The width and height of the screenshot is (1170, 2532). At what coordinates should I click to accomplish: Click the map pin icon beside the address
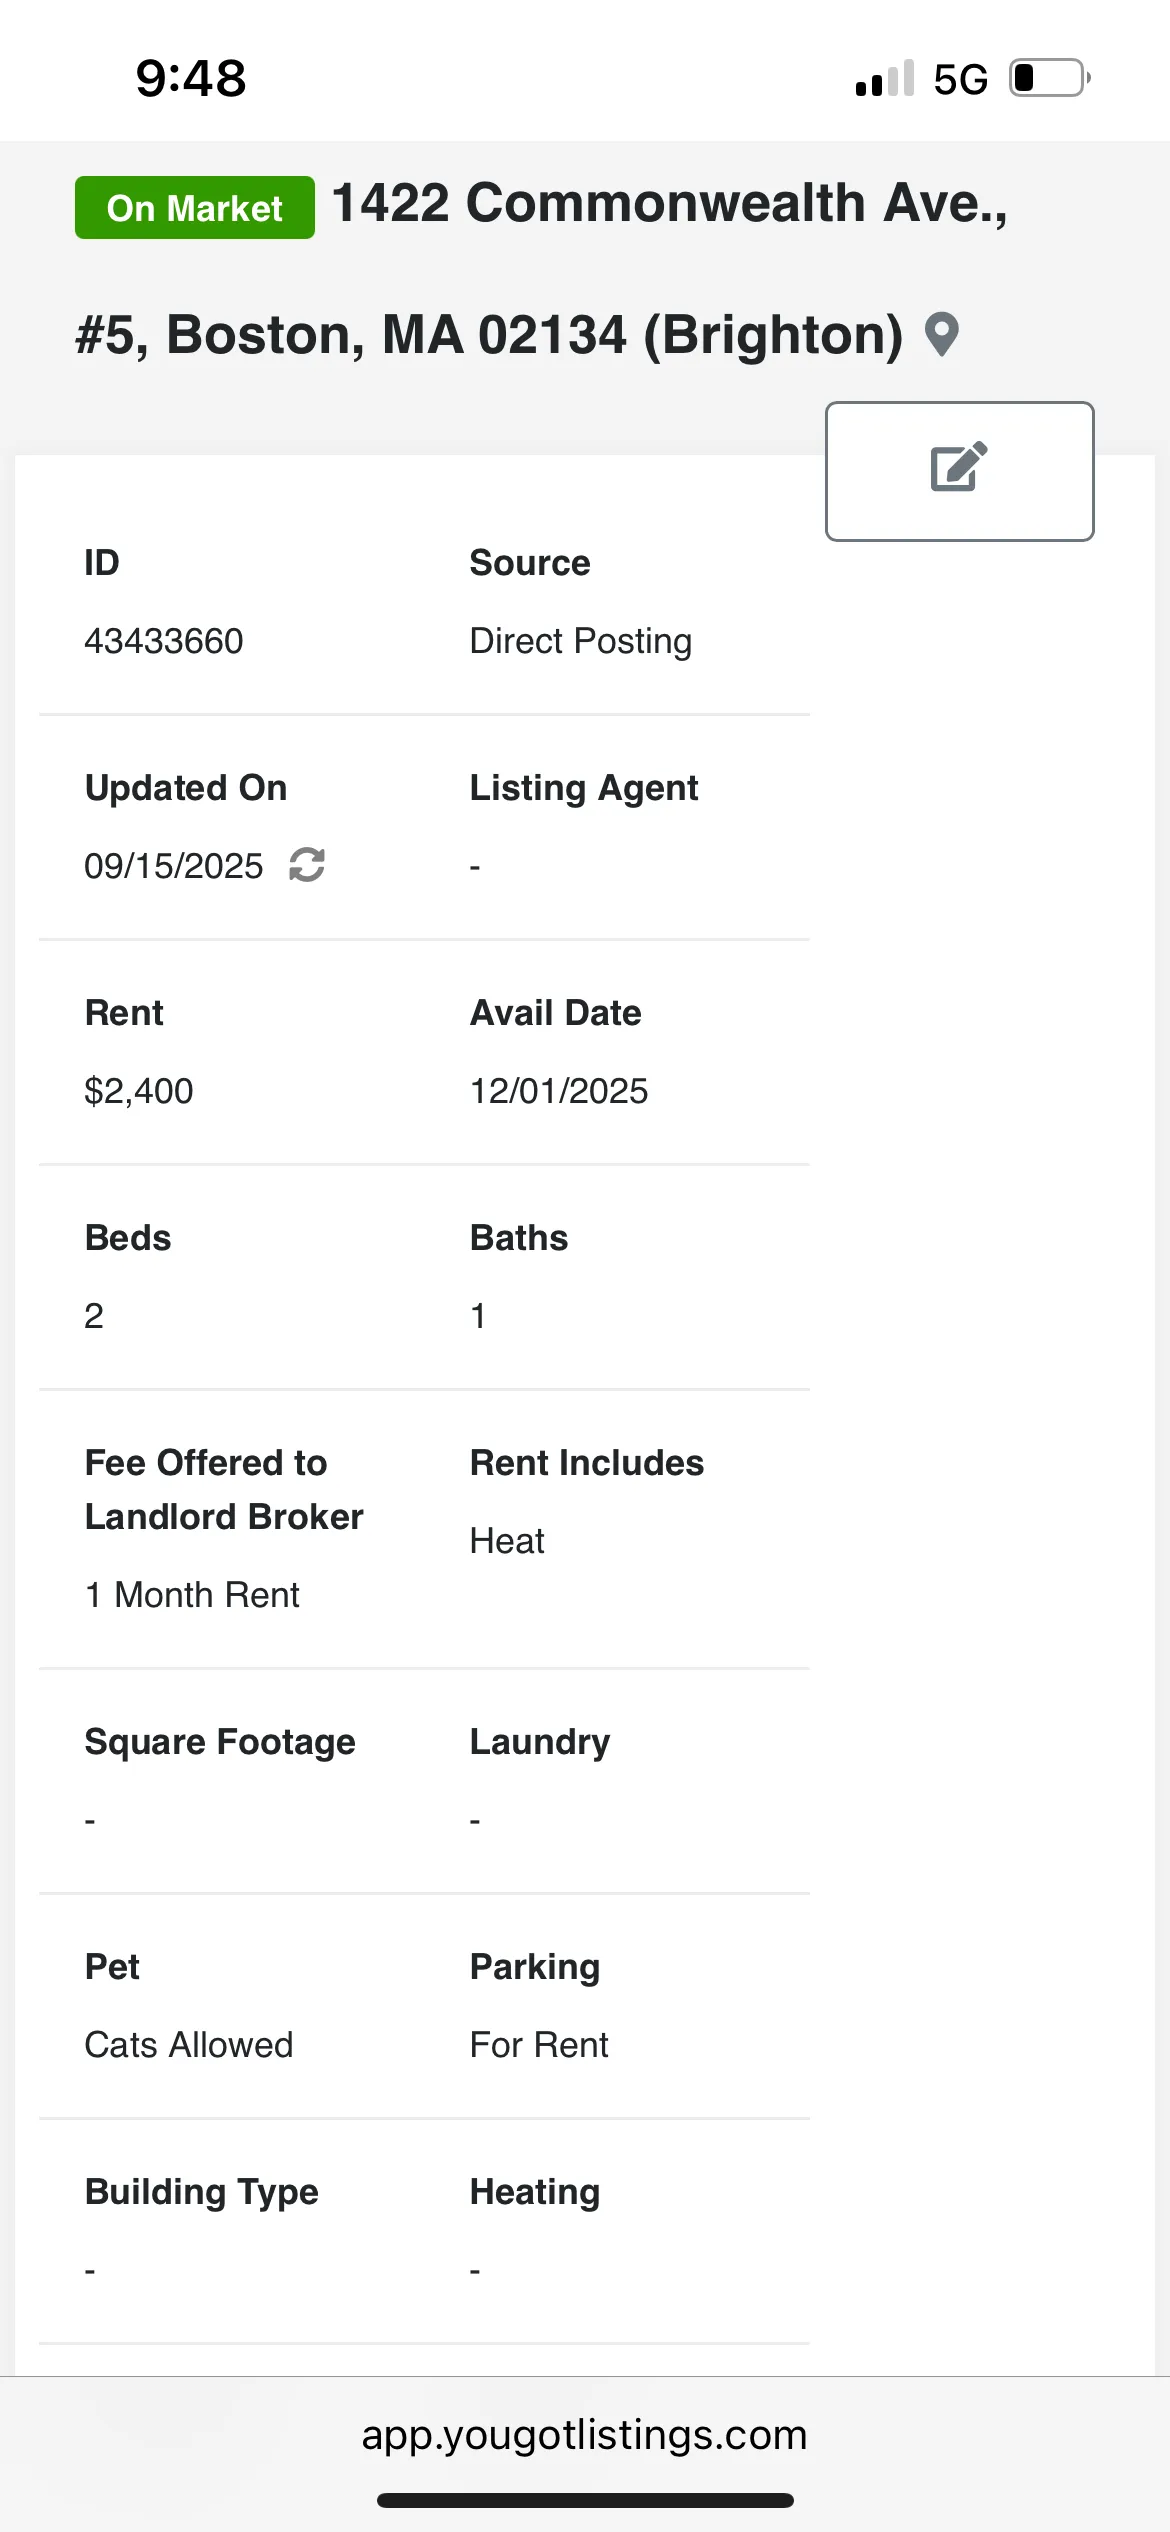(941, 335)
